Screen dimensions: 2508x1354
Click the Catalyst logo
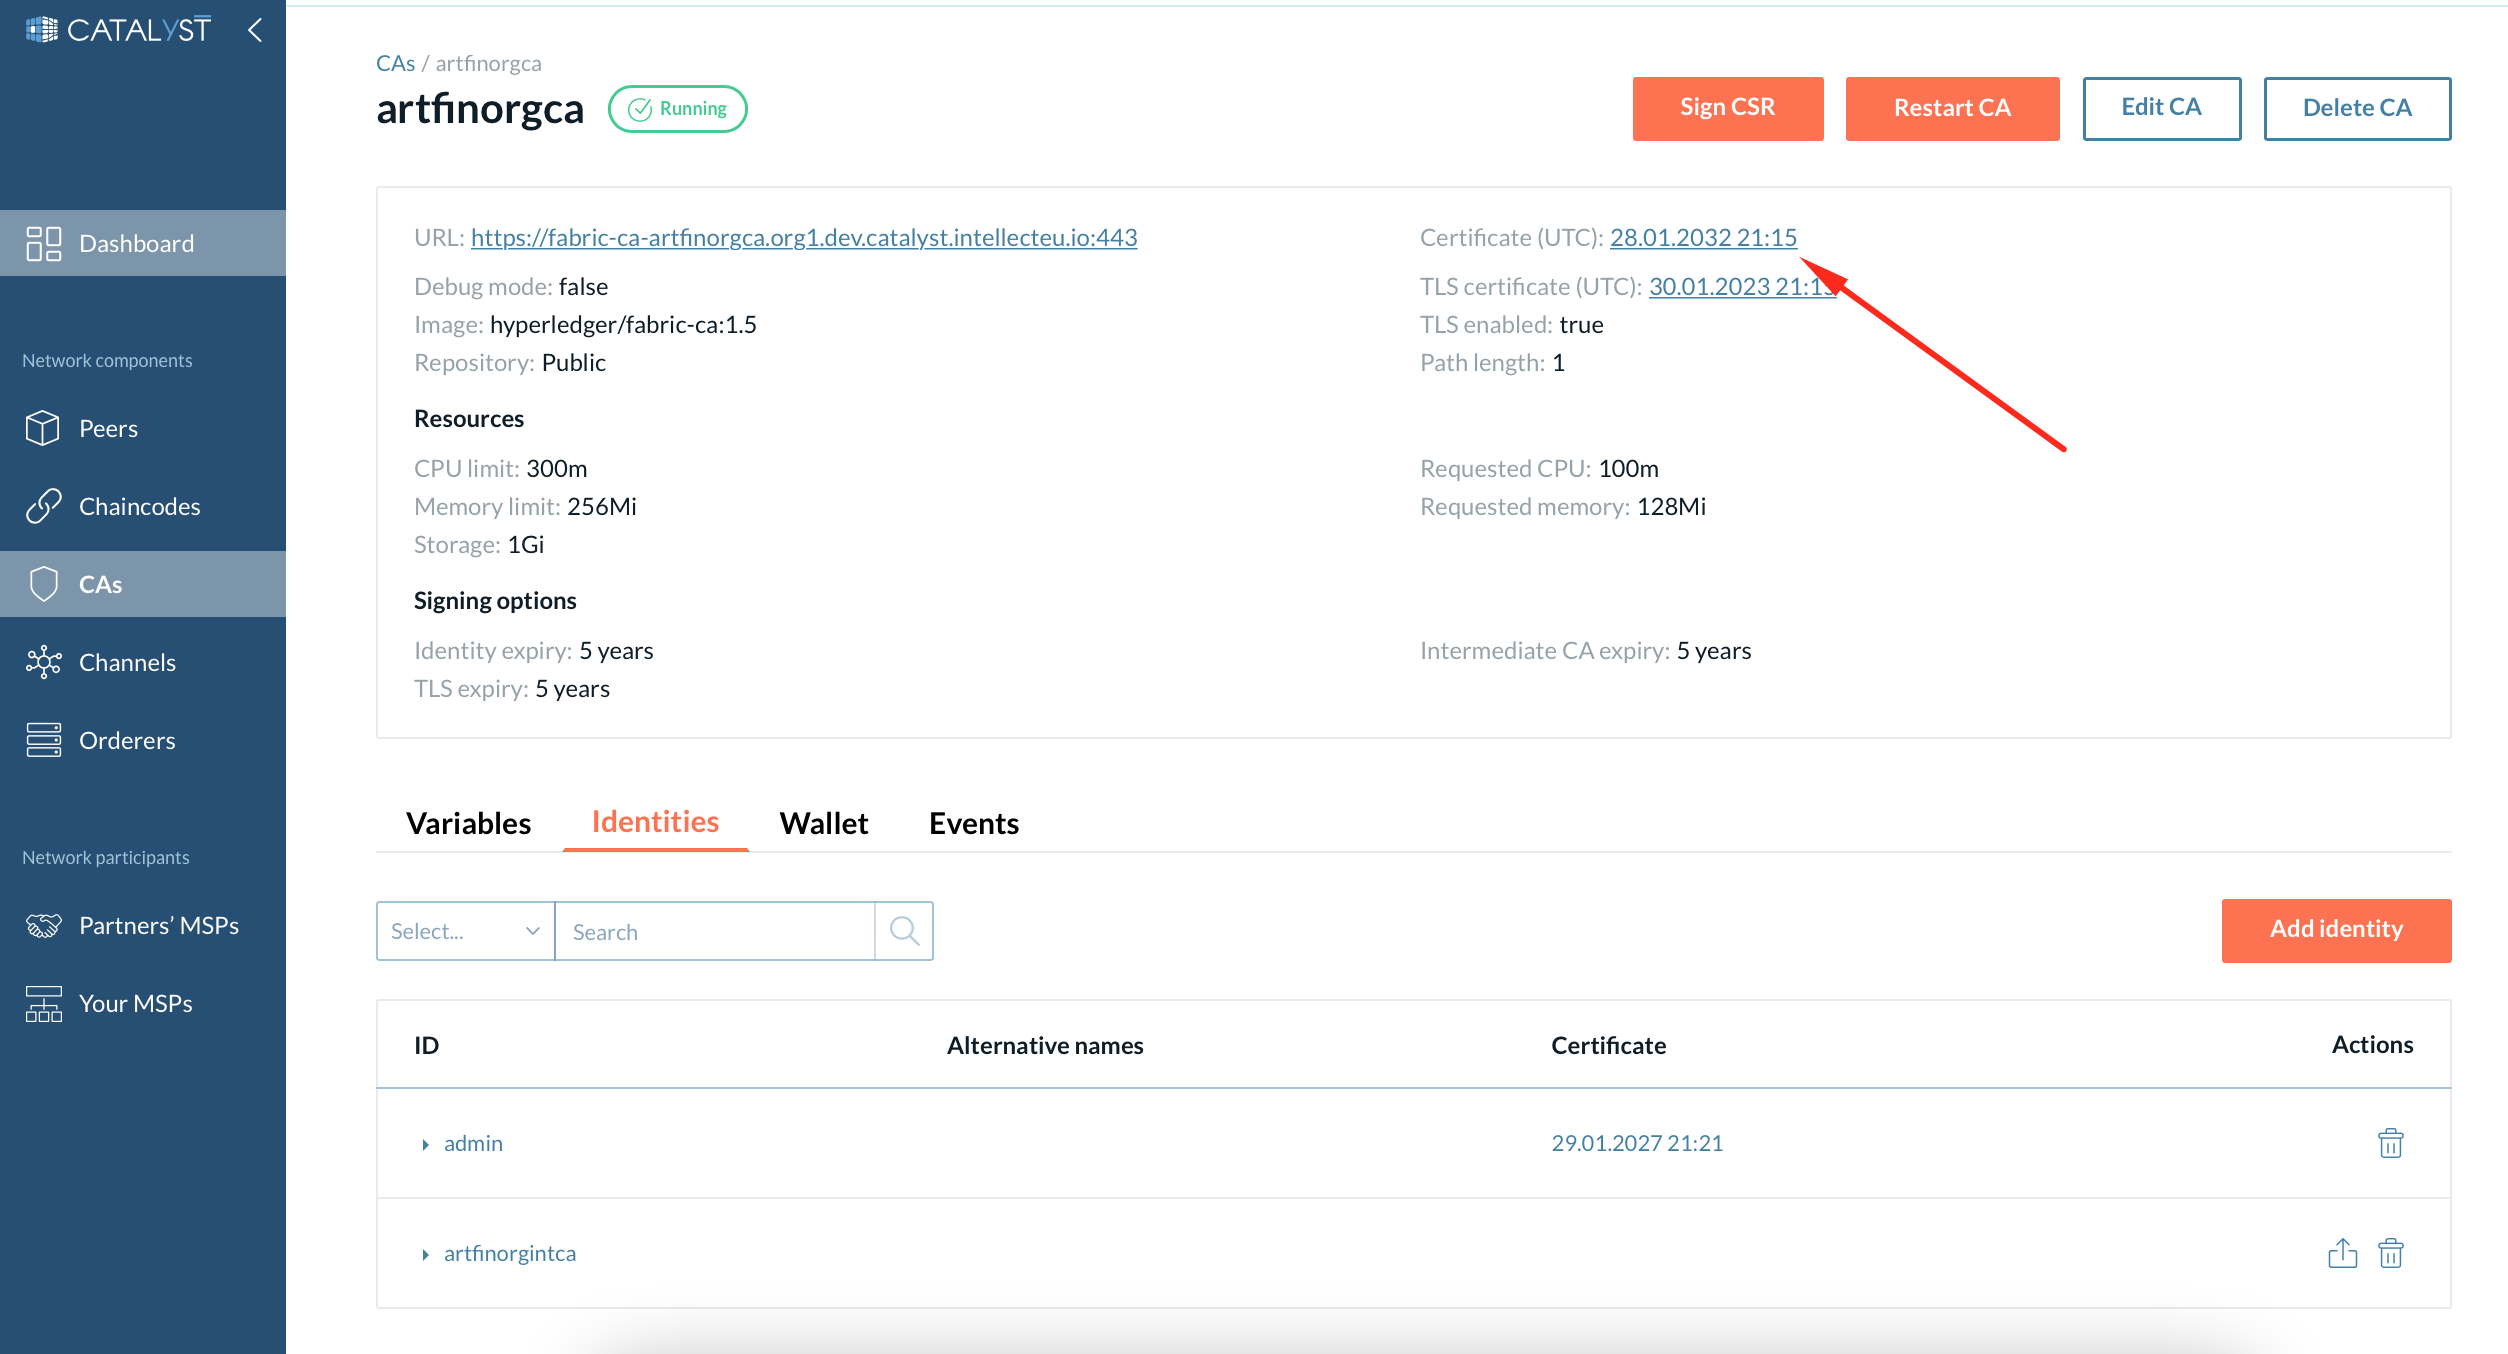[x=116, y=29]
